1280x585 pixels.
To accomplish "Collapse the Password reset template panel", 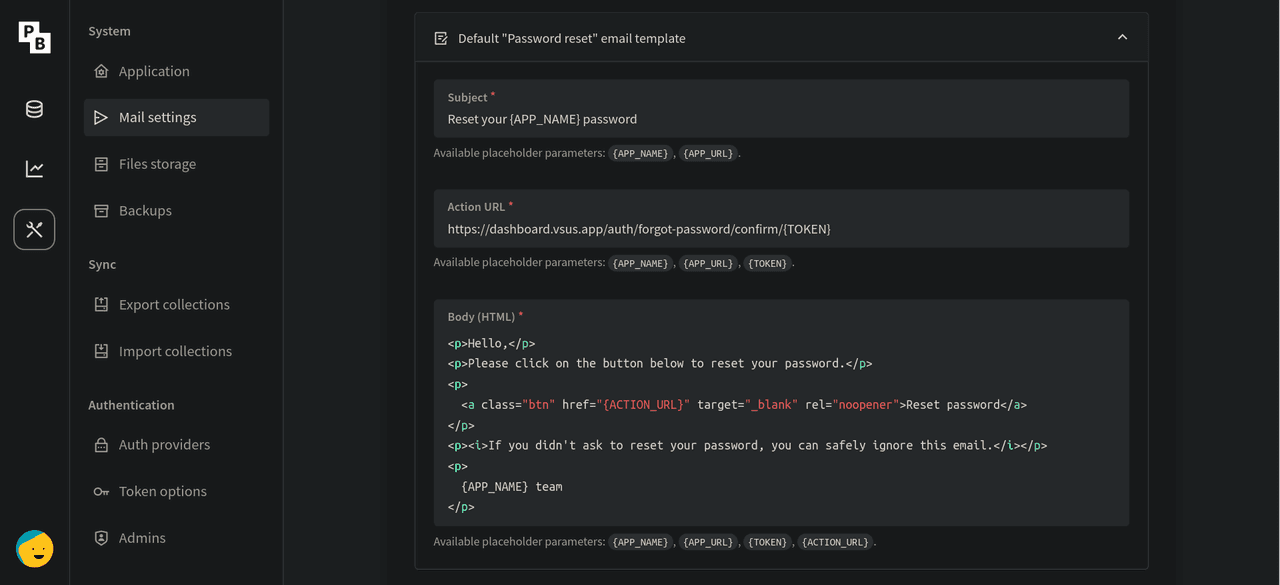I will (x=1122, y=38).
